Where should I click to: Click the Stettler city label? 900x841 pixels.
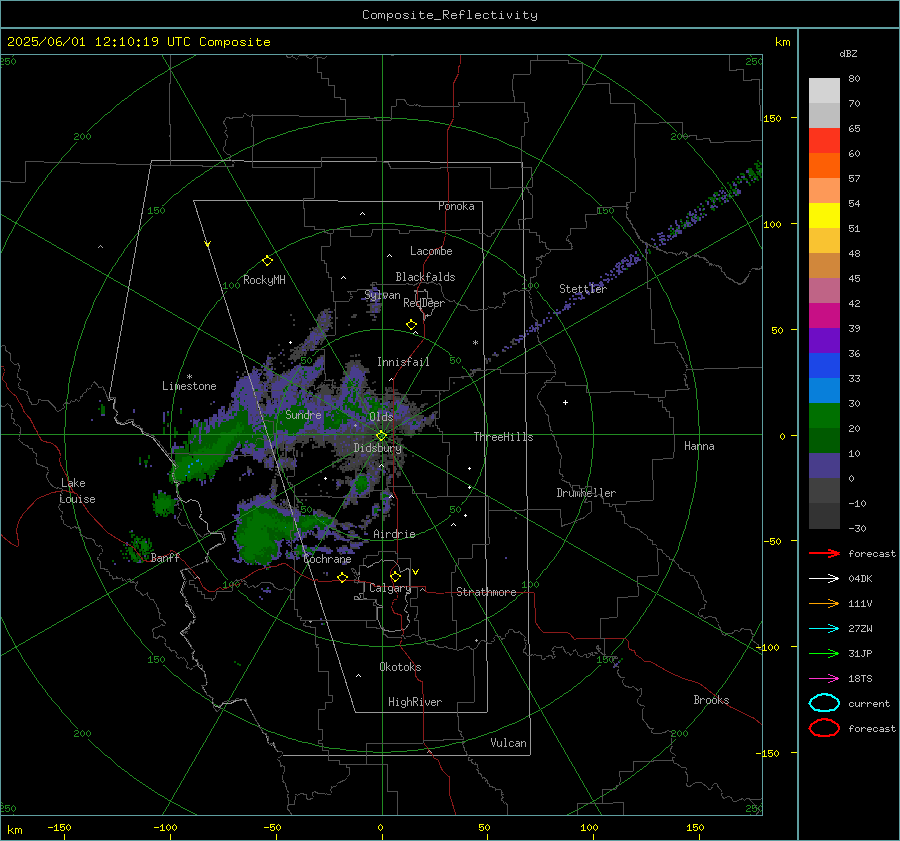(x=583, y=289)
